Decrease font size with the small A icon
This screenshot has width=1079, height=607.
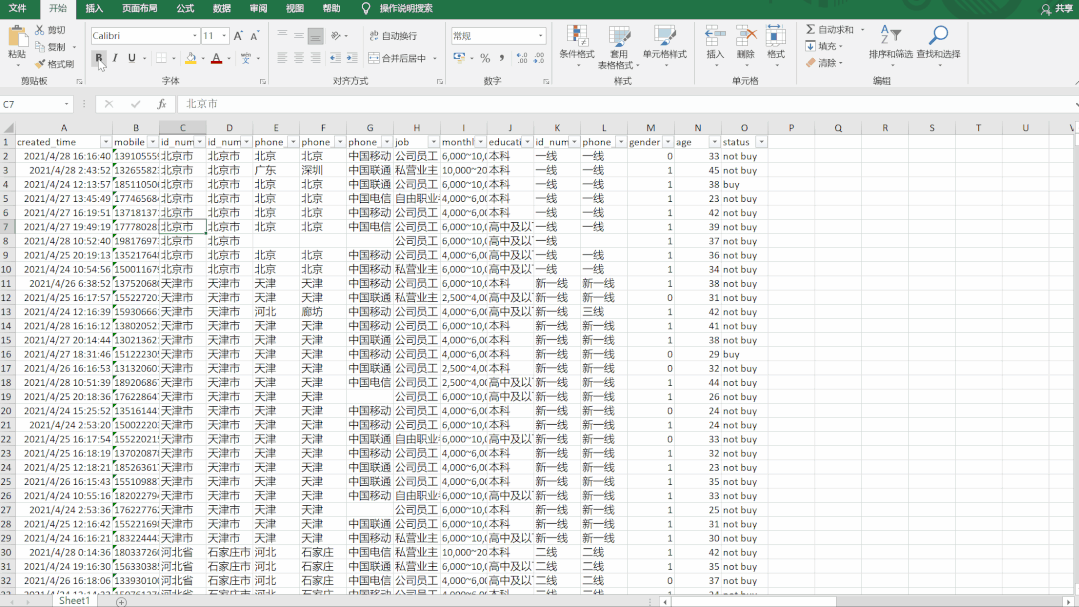coord(255,36)
